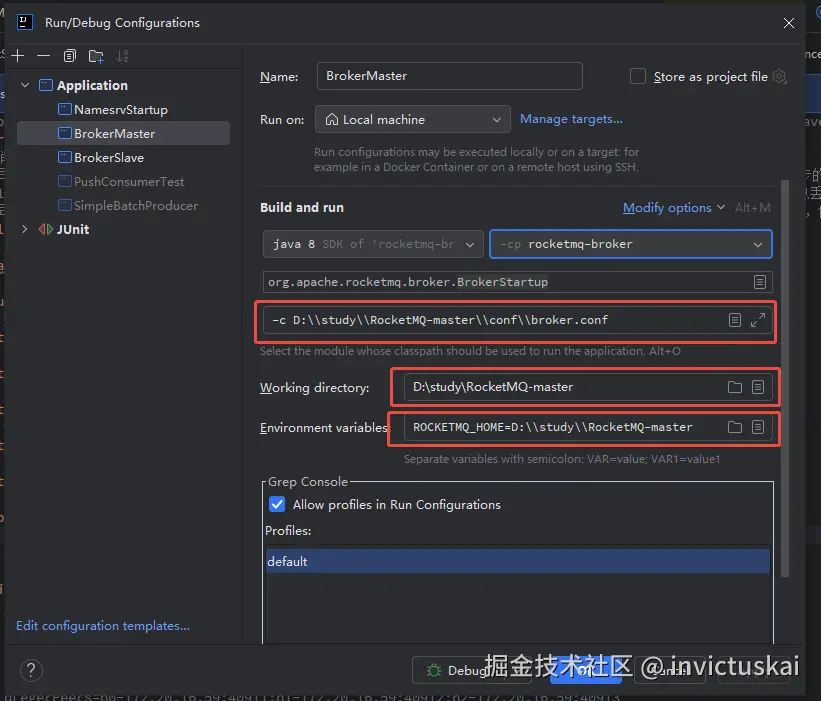Add a new configuration with plus icon
The width and height of the screenshot is (821, 701).
[18, 56]
